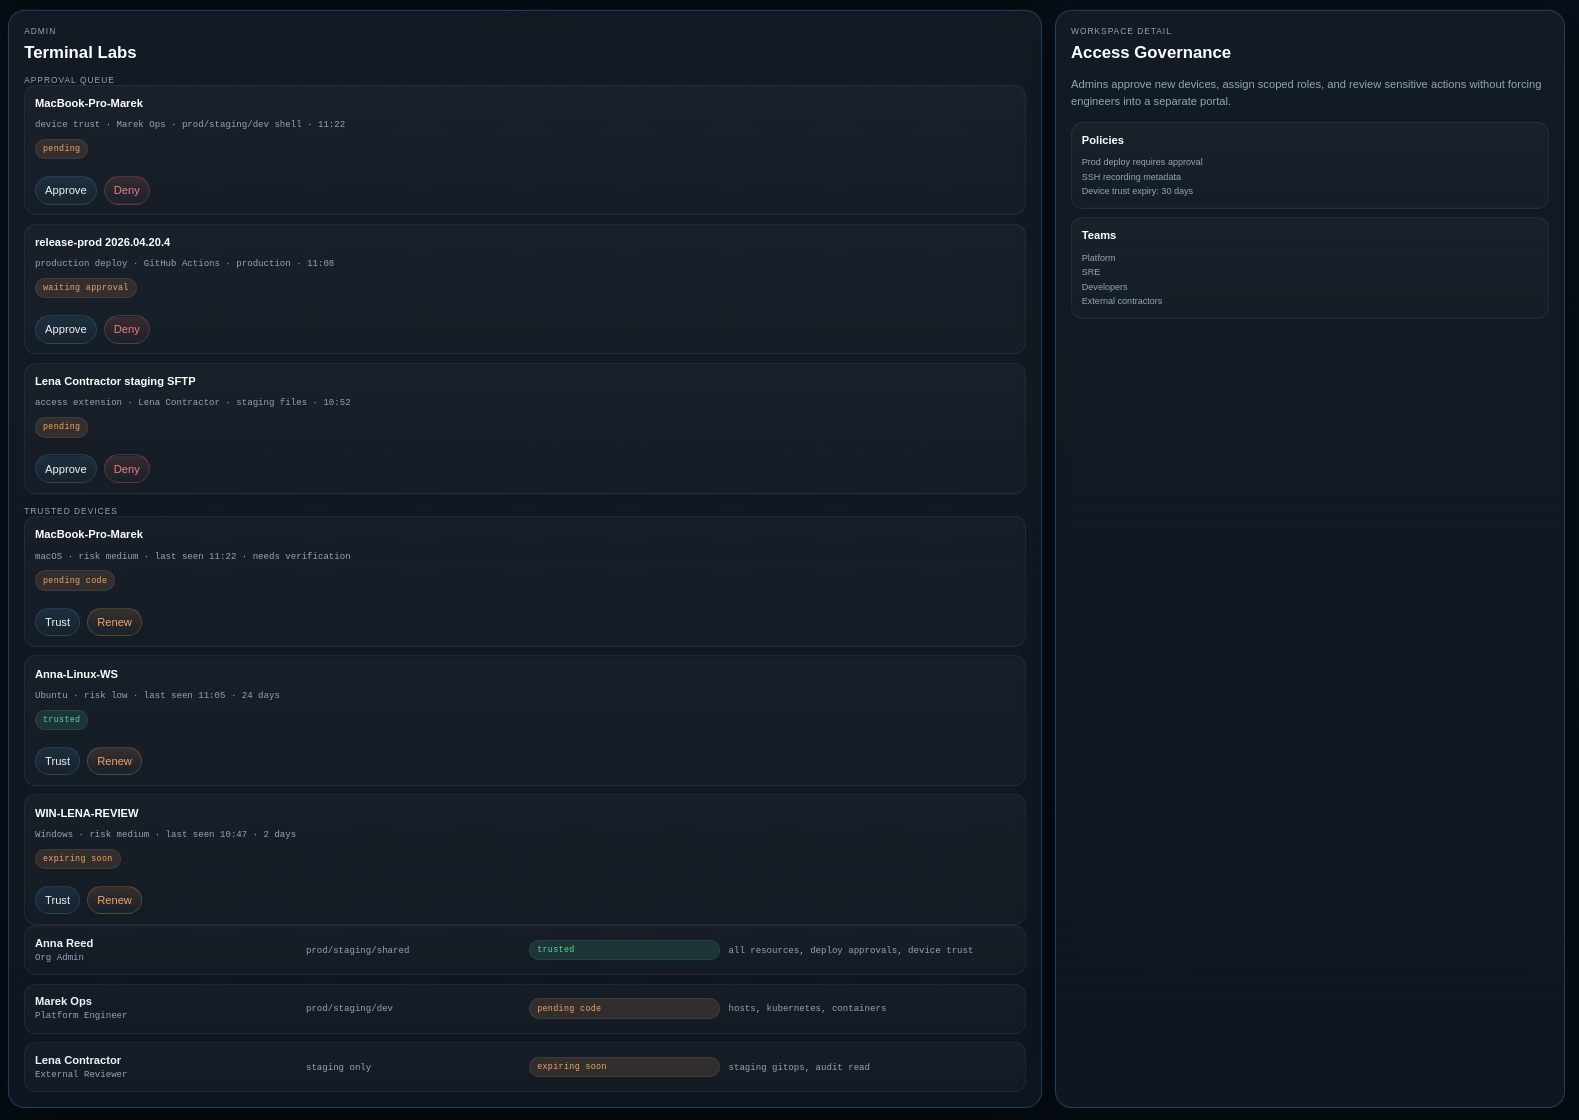
Task: Renew the WIN-LENA-REVIEW device
Action: click(x=114, y=900)
